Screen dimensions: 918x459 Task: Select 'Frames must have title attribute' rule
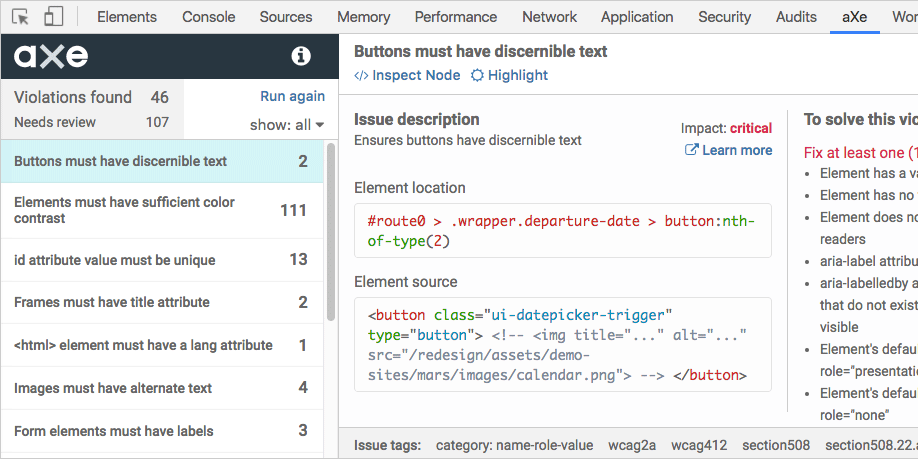click(x=162, y=302)
